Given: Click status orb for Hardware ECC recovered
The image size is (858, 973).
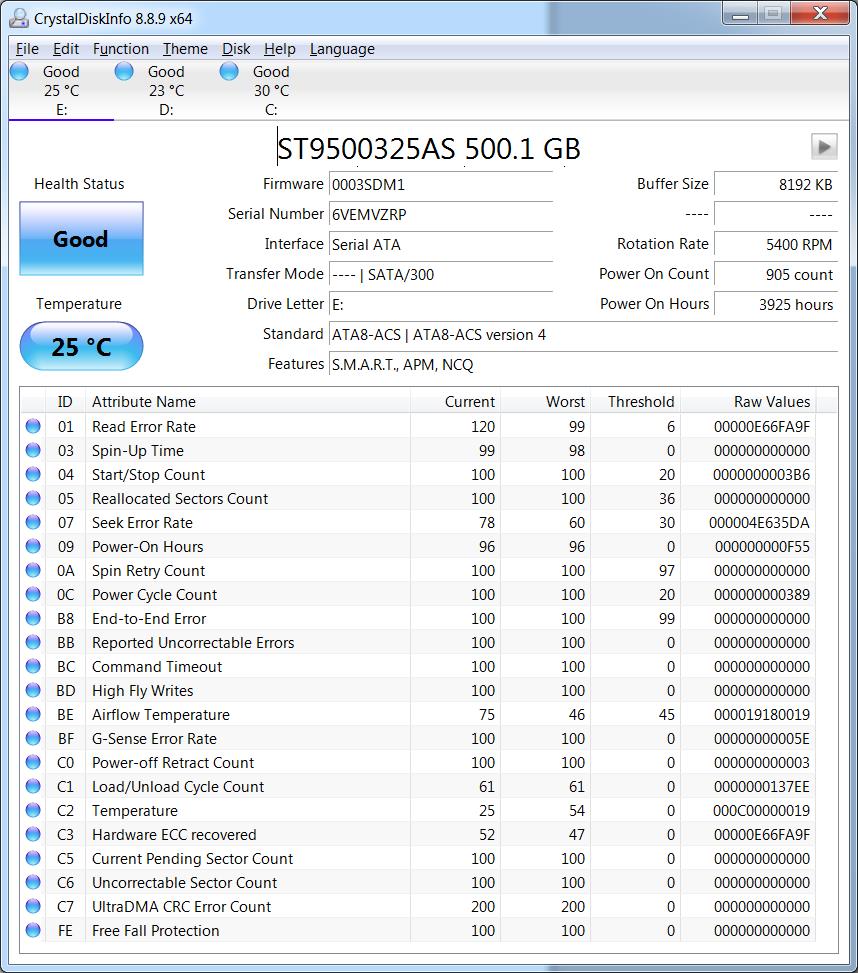Looking at the screenshot, I should (x=33, y=835).
